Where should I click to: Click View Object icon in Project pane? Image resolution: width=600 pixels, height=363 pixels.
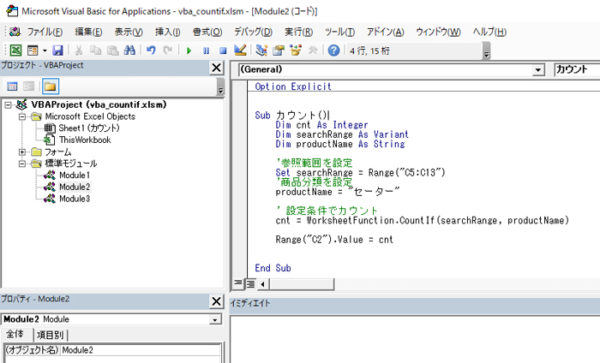click(x=29, y=86)
